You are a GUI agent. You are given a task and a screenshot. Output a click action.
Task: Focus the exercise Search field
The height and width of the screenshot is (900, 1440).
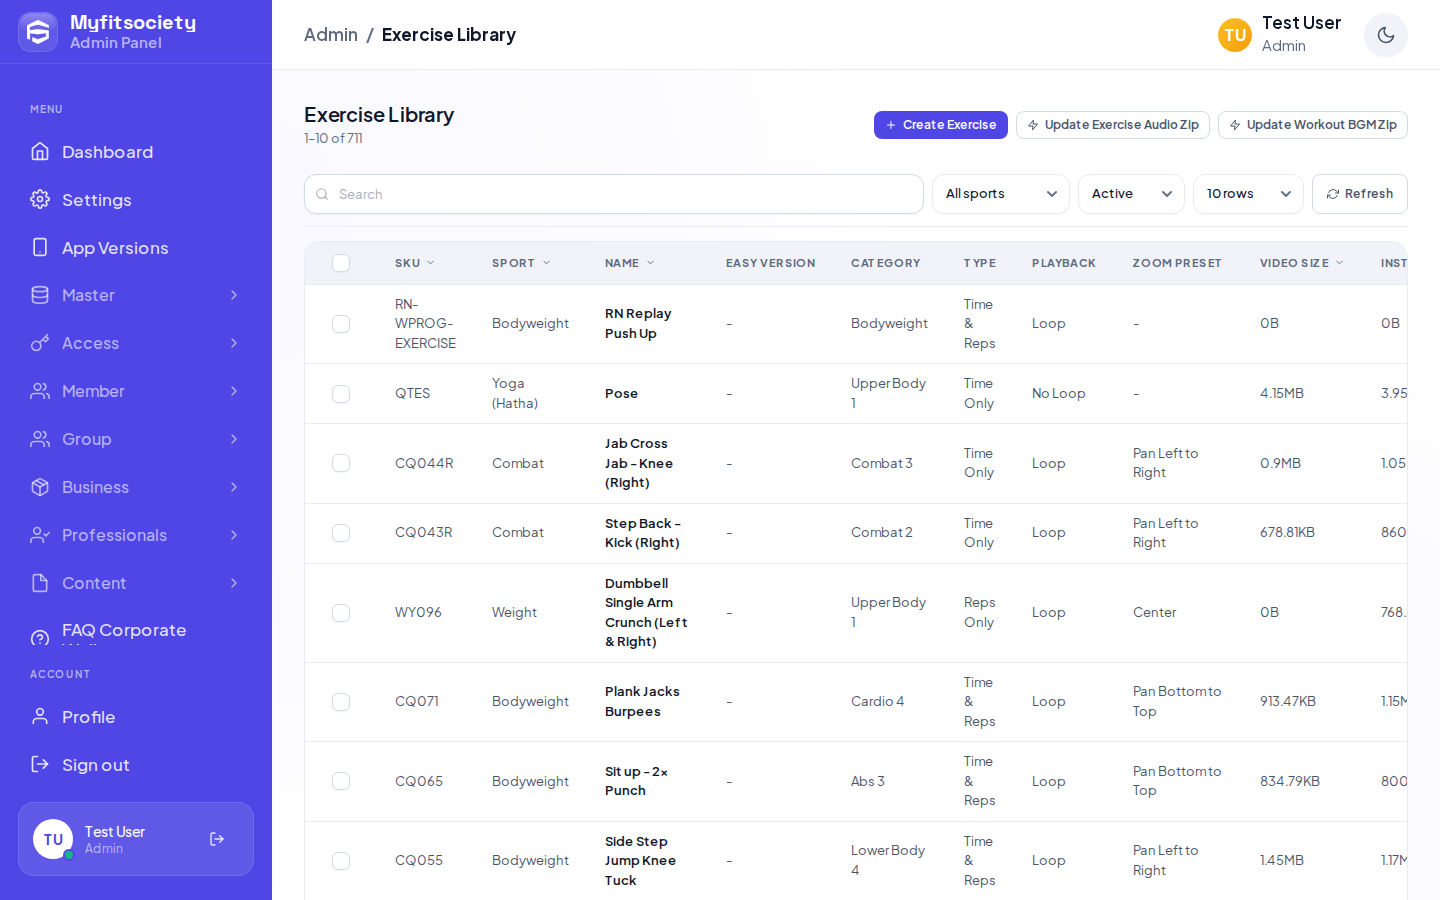[614, 194]
